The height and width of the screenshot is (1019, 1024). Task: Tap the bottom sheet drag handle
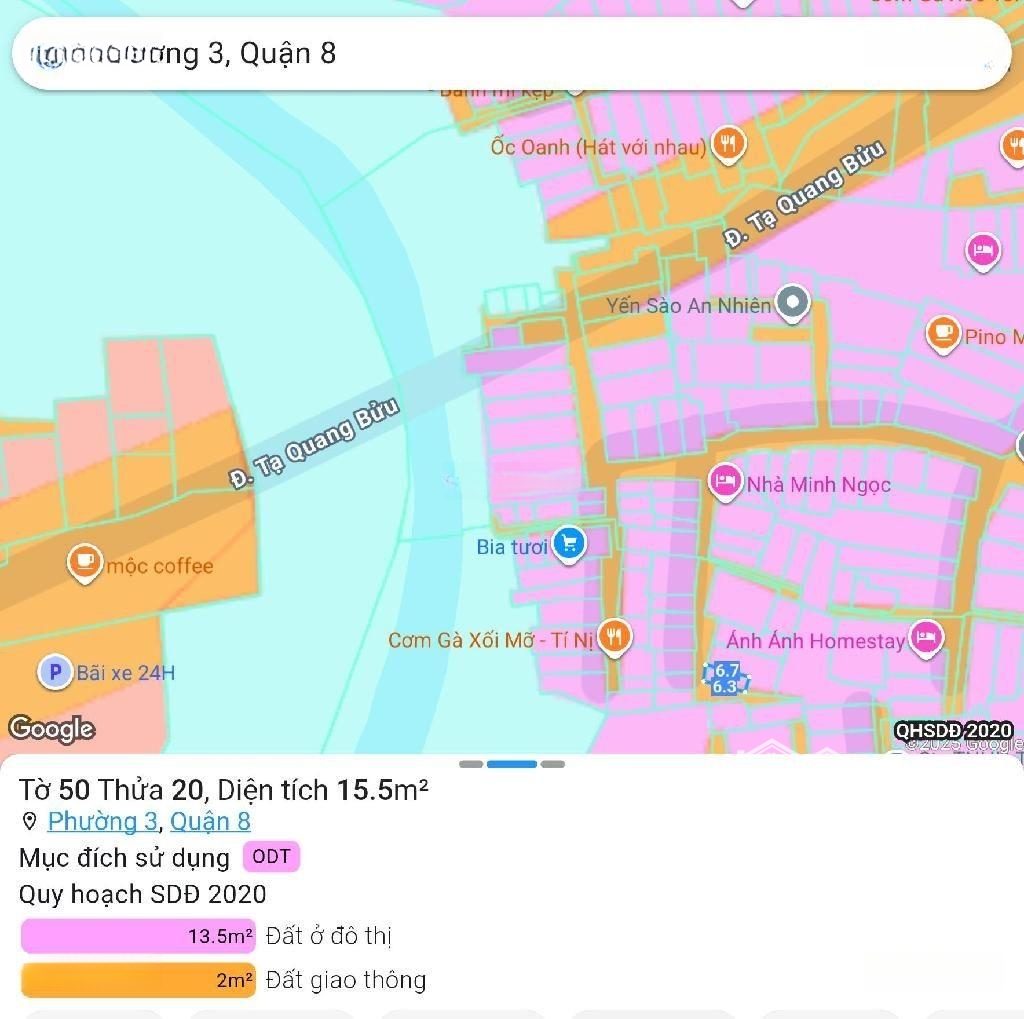coord(512,764)
